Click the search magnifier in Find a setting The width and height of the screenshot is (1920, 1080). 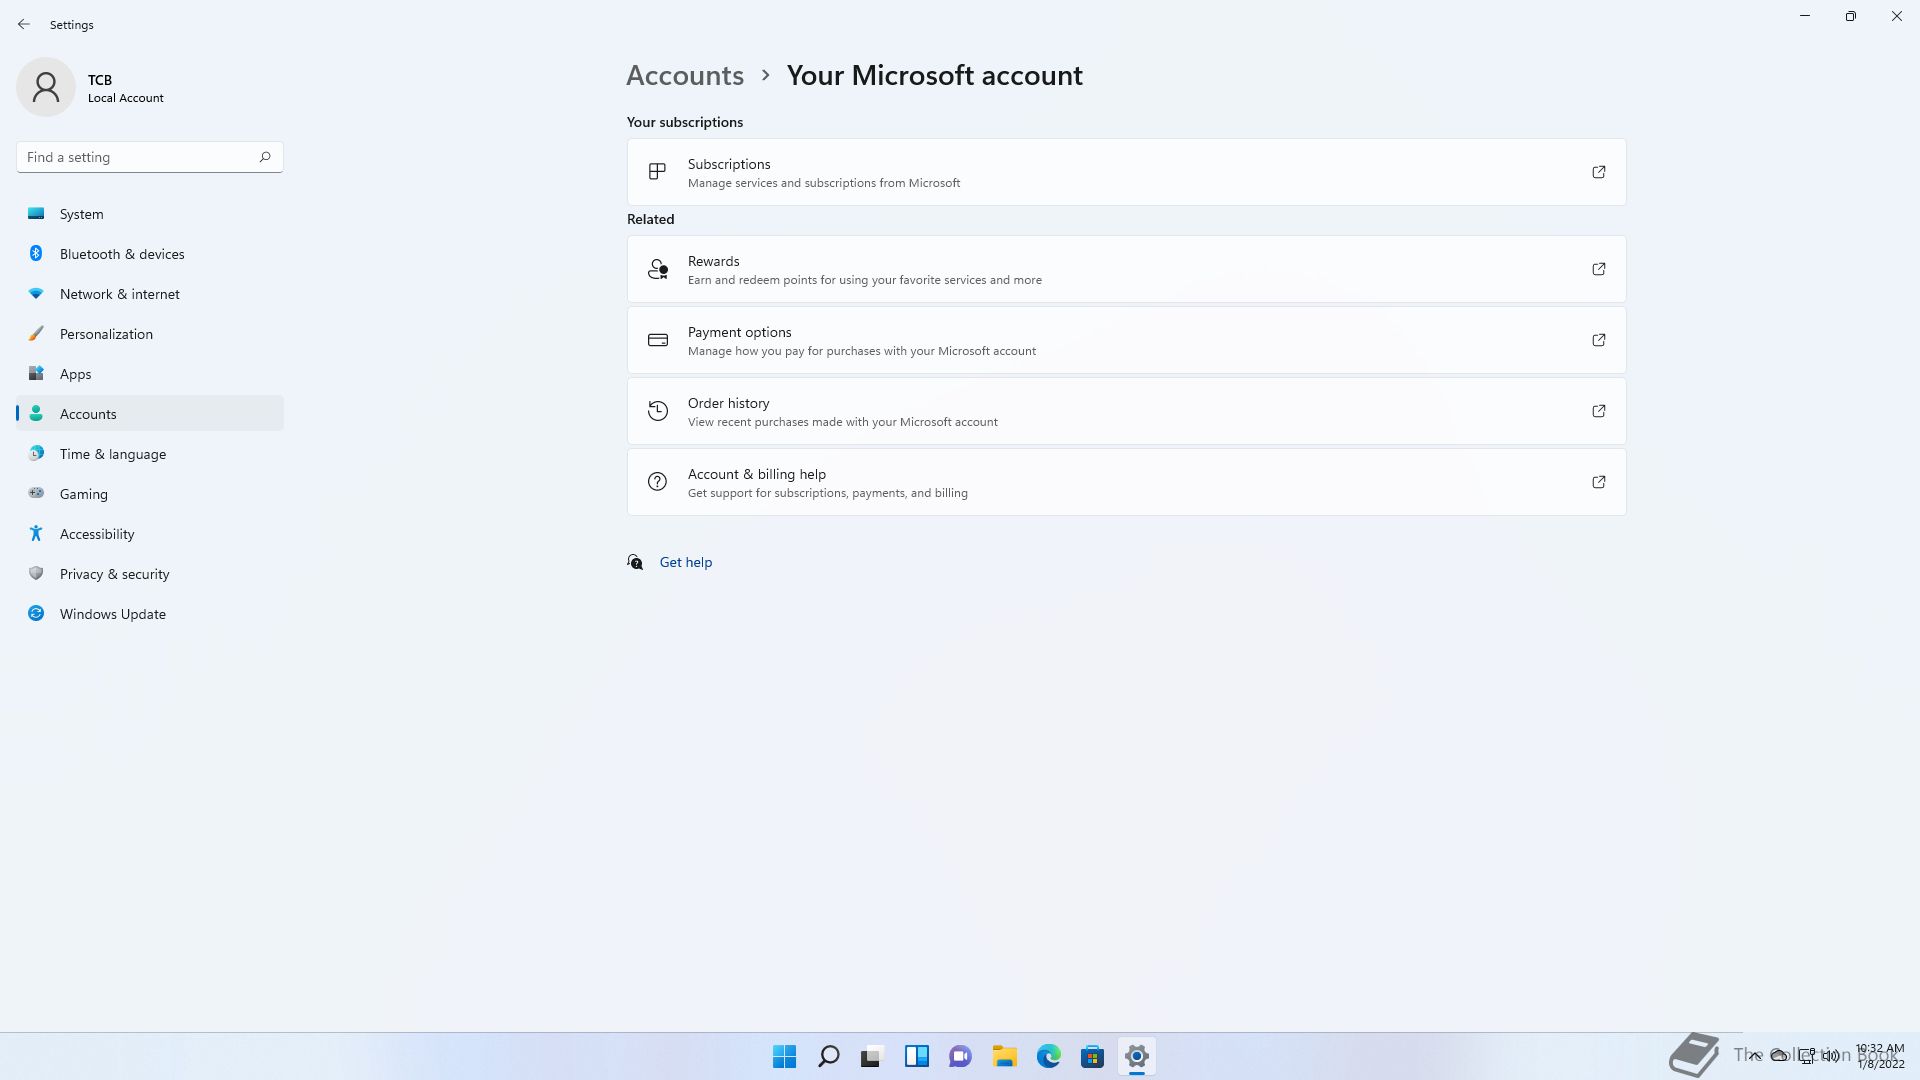(x=265, y=157)
